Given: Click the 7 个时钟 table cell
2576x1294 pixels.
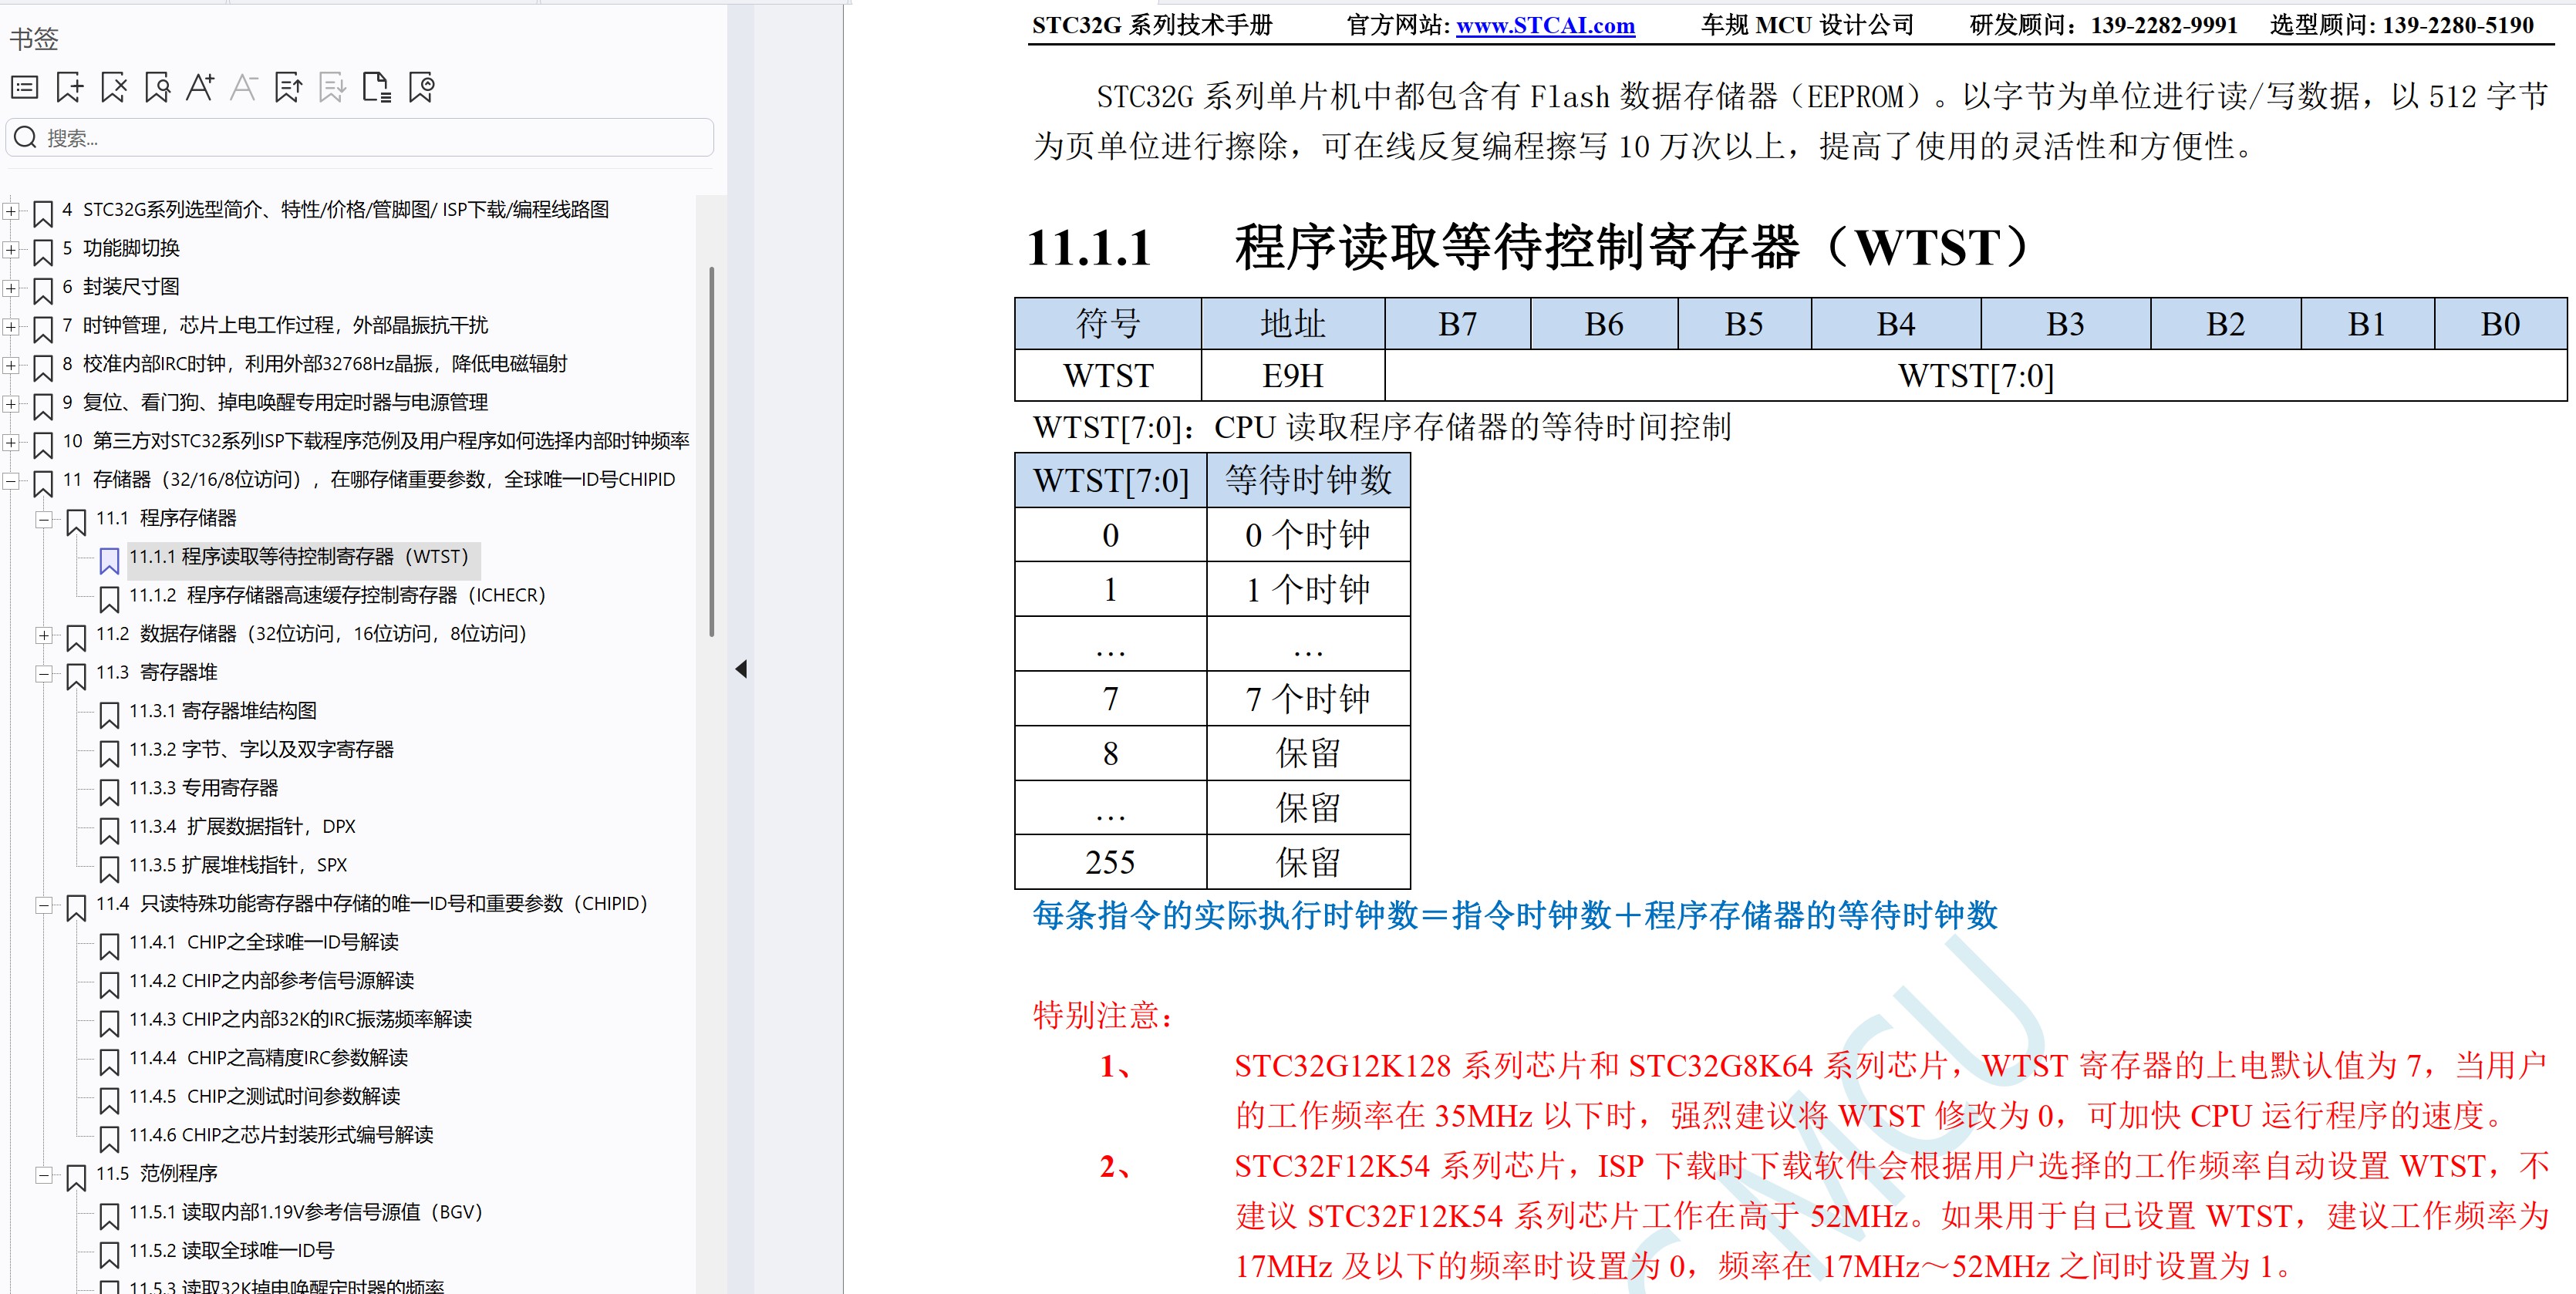Looking at the screenshot, I should click(x=1308, y=699).
